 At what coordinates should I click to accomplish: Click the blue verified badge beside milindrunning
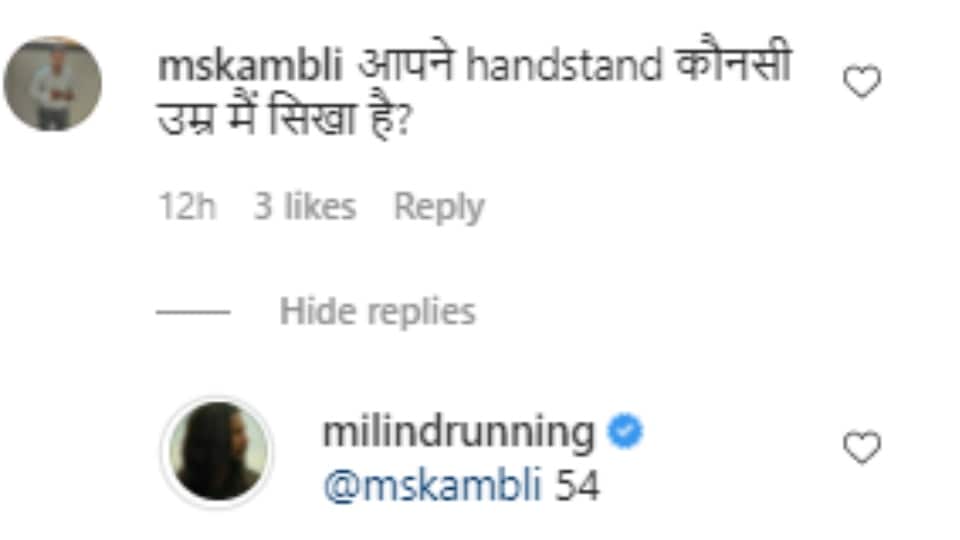pyautogui.click(x=624, y=431)
